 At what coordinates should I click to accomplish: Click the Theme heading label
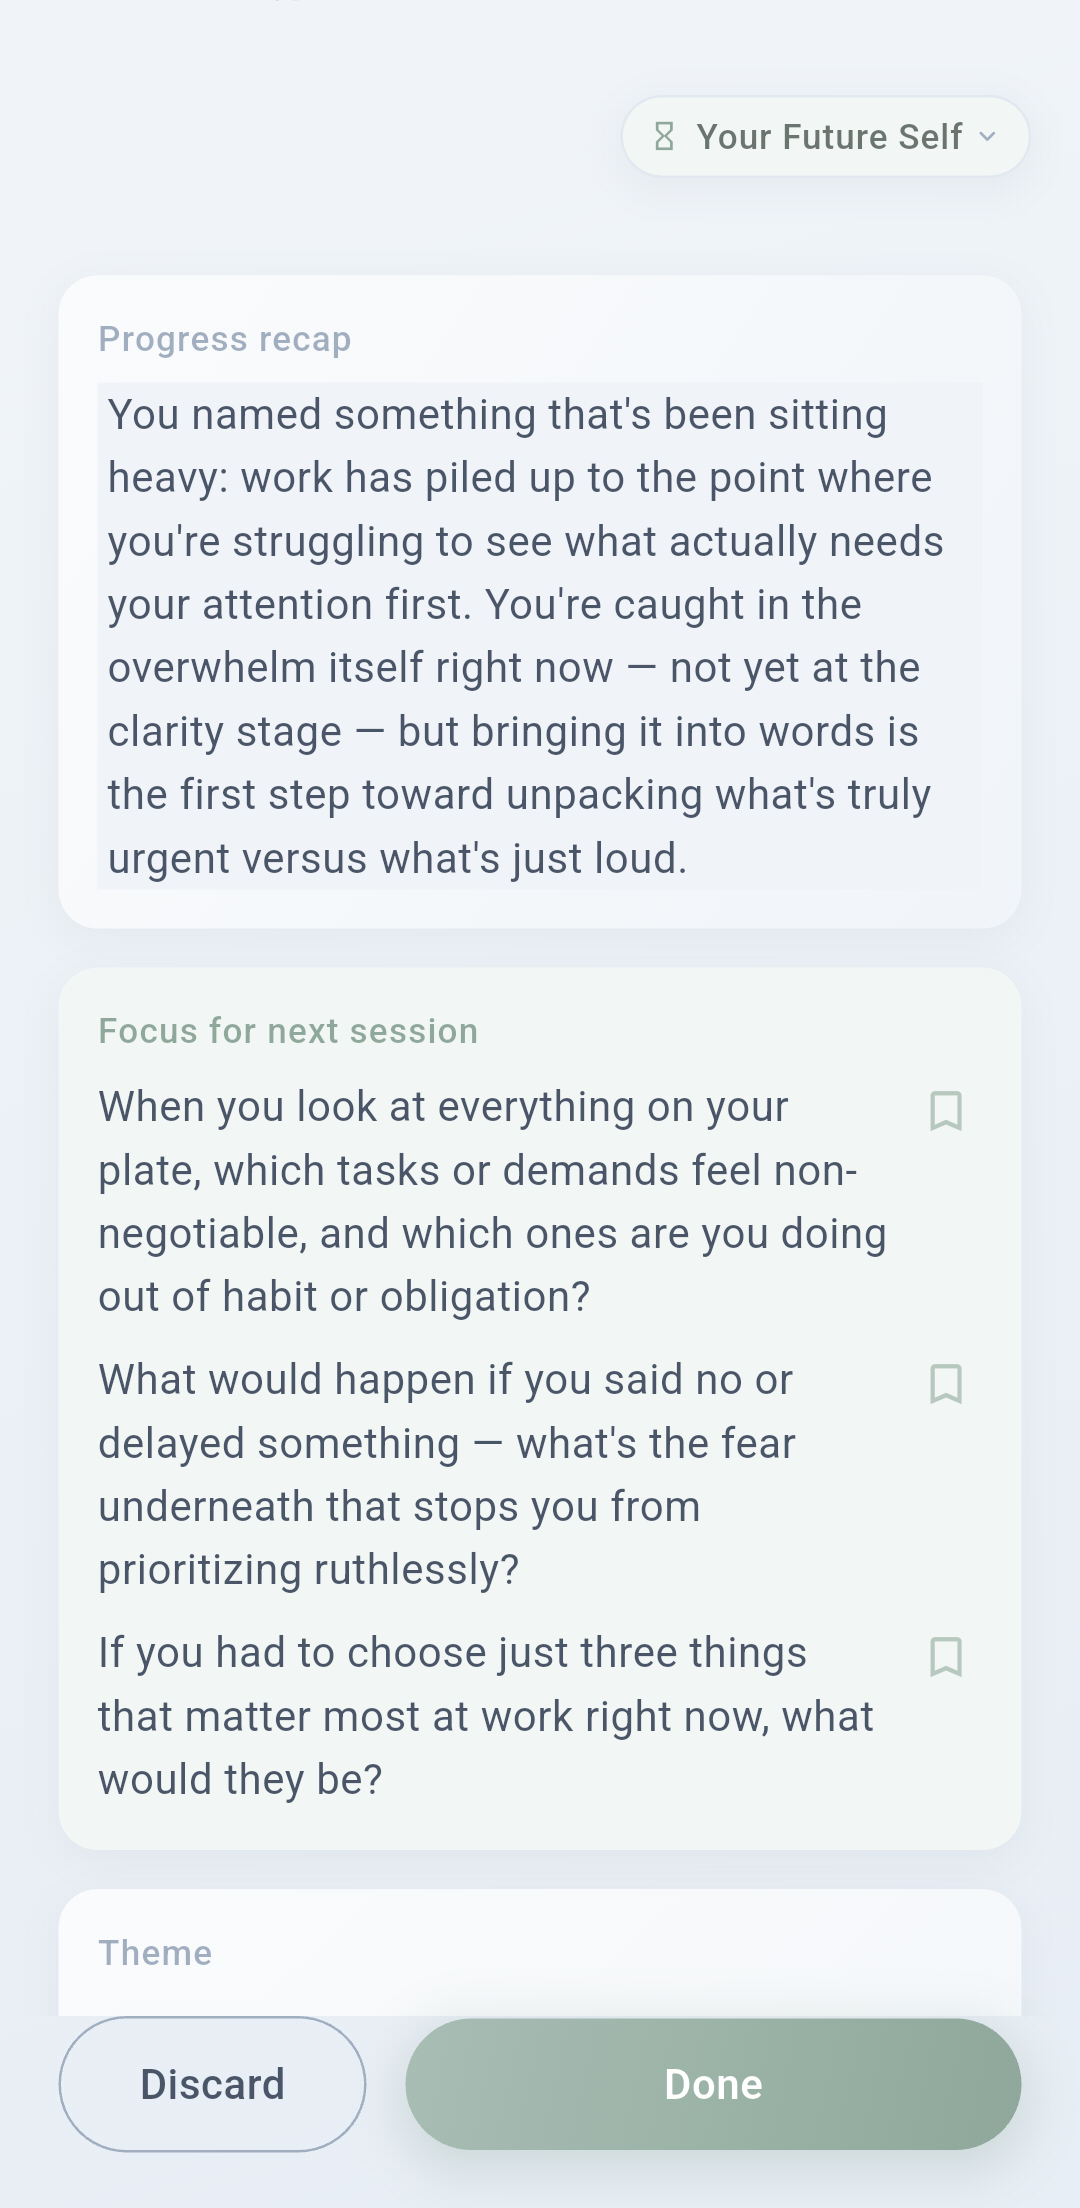(x=154, y=1952)
